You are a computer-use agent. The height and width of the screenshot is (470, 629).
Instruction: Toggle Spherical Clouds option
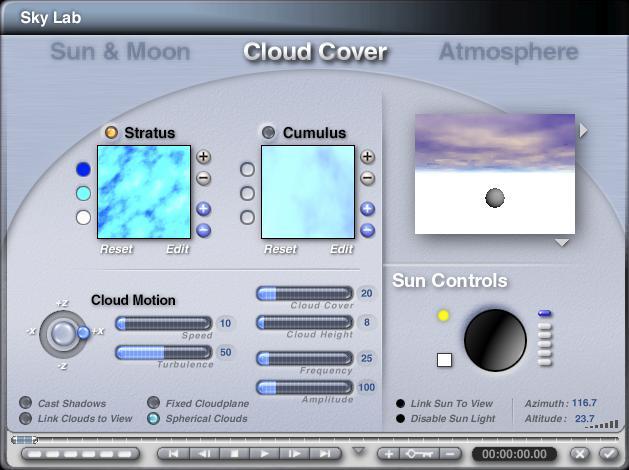click(x=153, y=418)
